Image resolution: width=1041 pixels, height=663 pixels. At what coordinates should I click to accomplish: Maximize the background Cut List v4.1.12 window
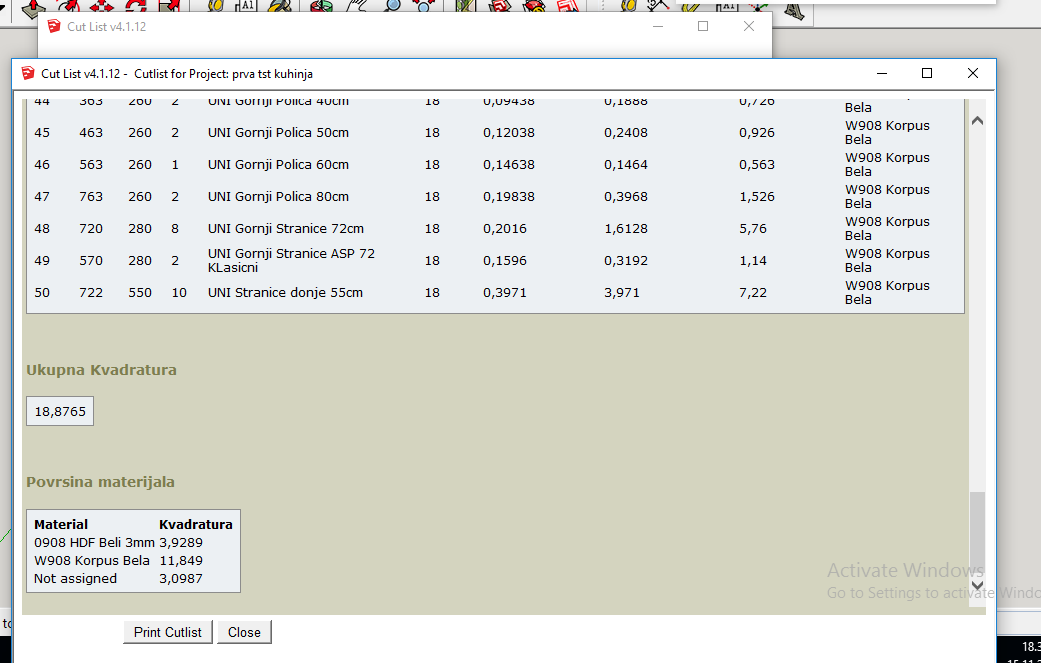pyautogui.click(x=703, y=26)
